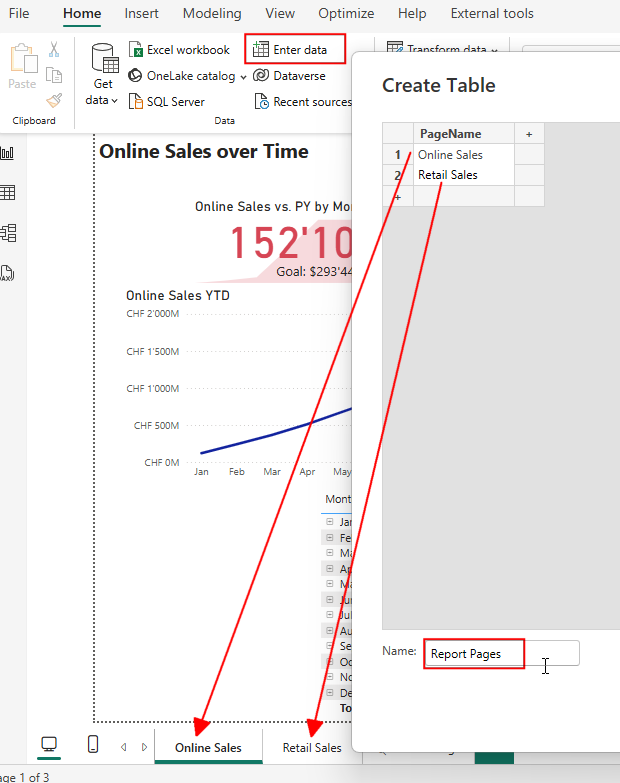This screenshot has width=620, height=783.
Task: Connect to SQL Server source
Action: coord(166,102)
